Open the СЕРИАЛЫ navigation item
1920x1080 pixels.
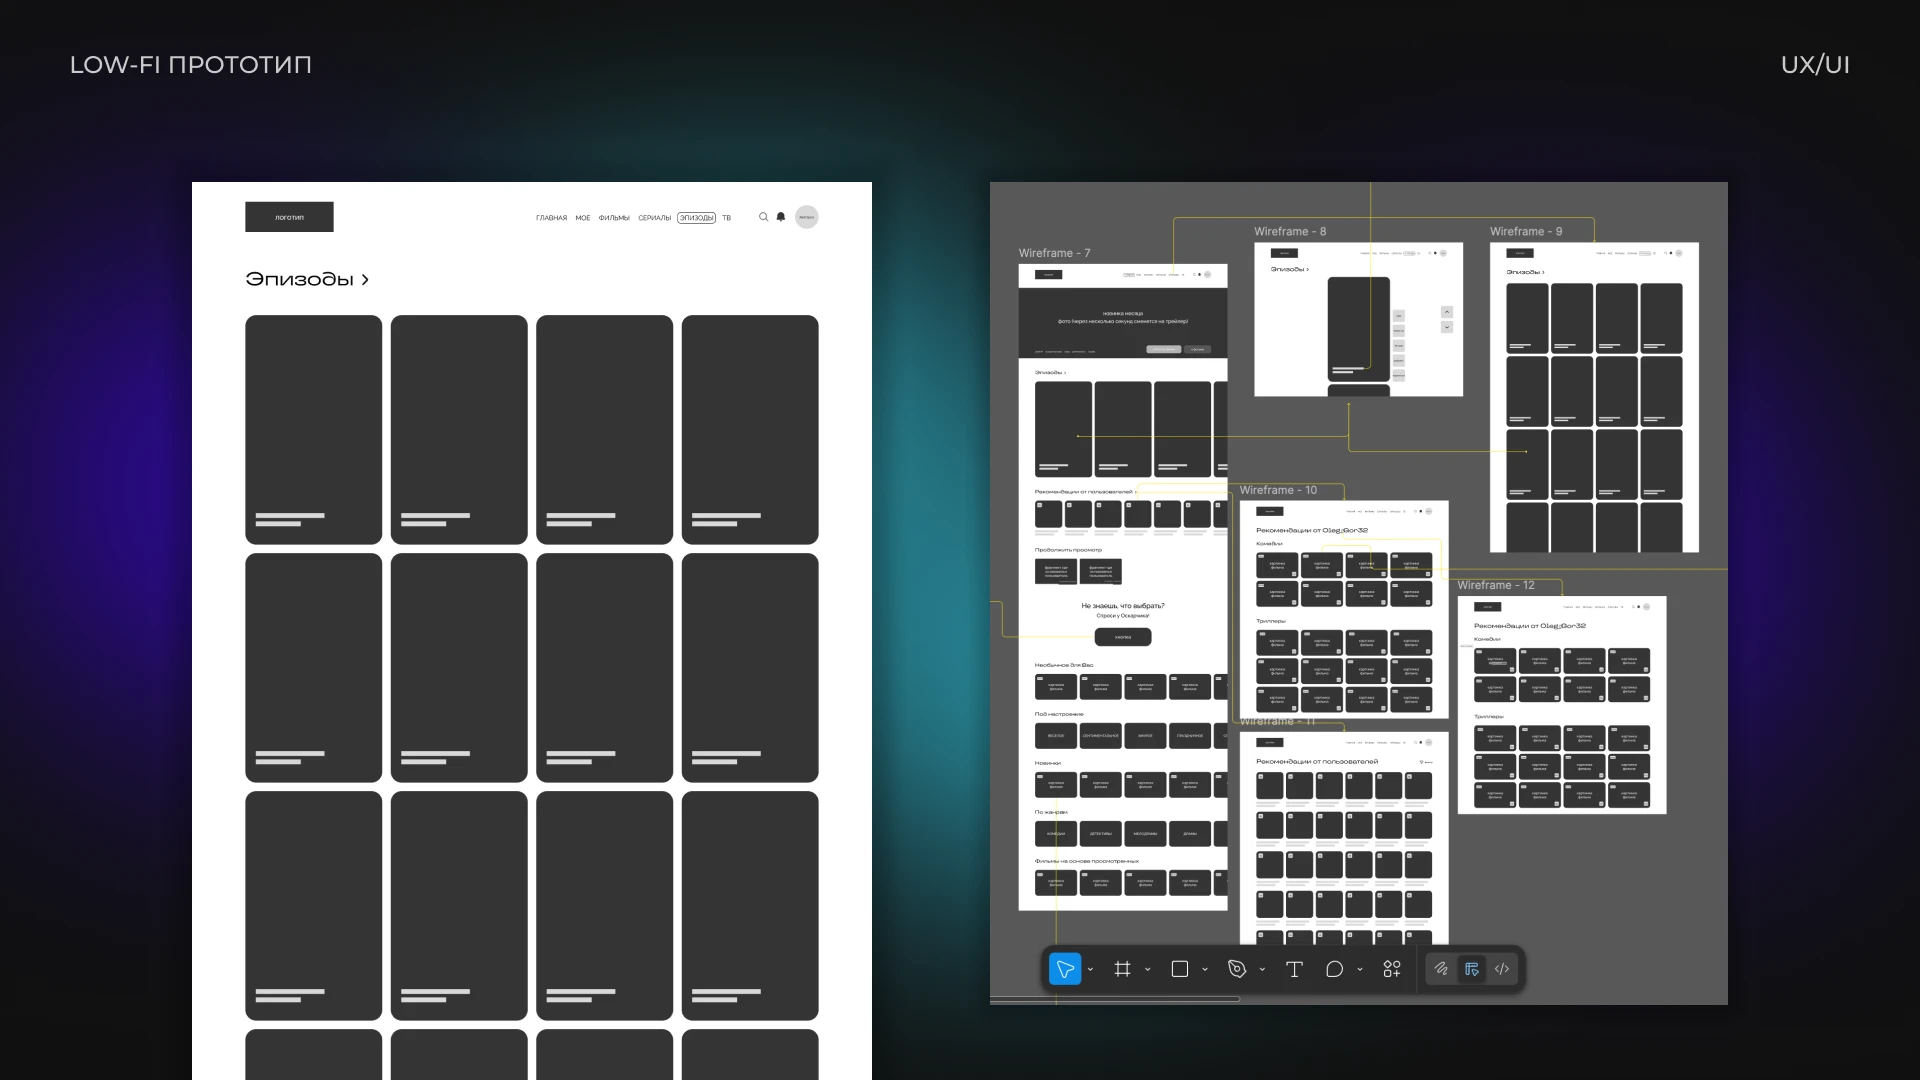pyautogui.click(x=655, y=218)
